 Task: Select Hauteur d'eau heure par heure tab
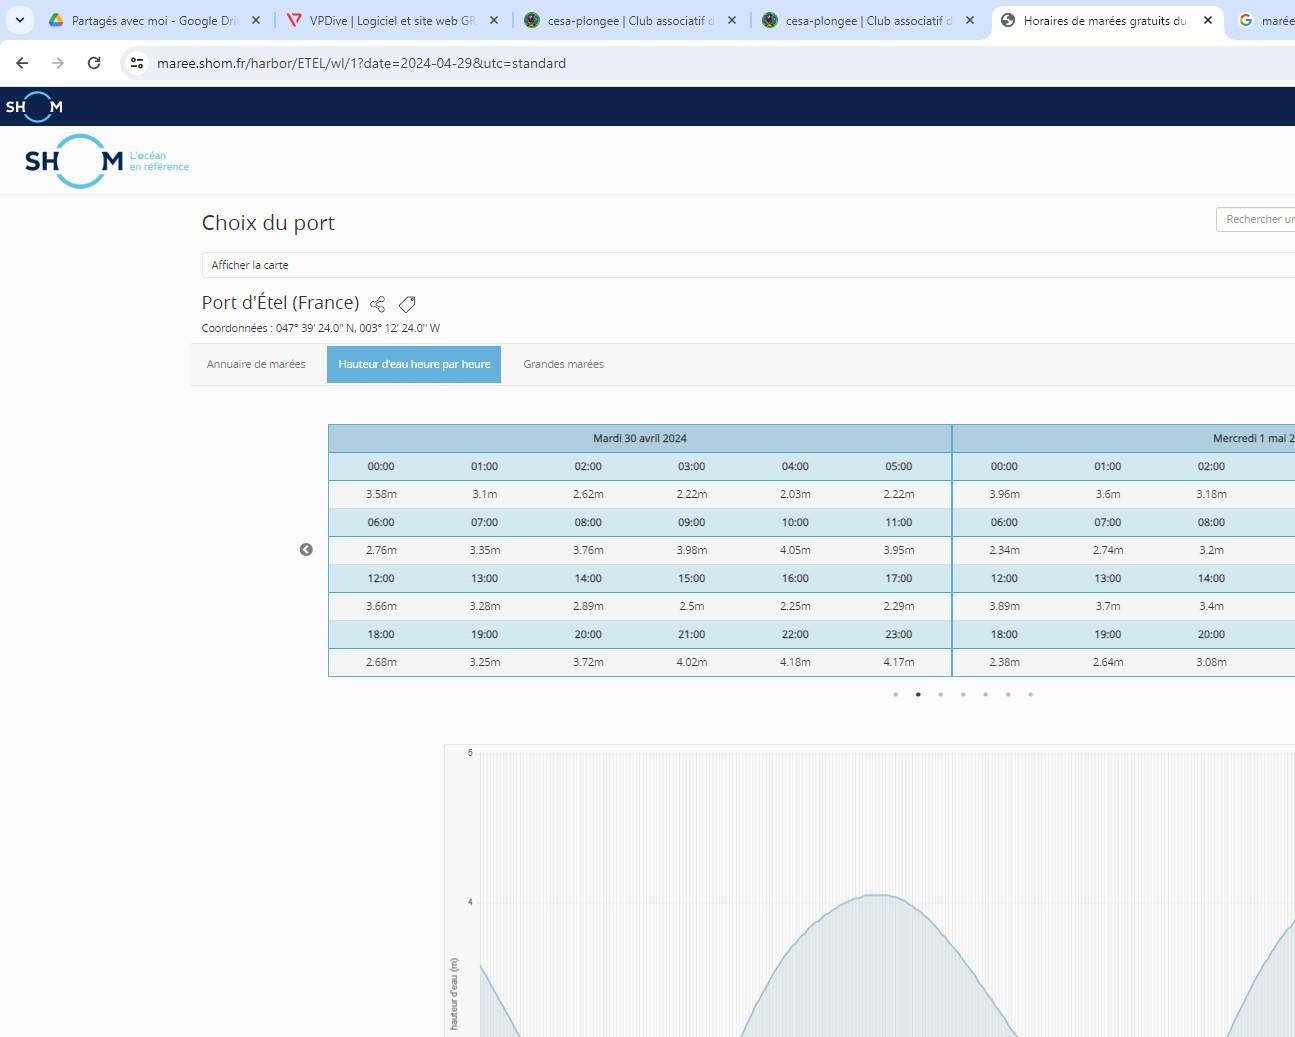[x=414, y=364]
